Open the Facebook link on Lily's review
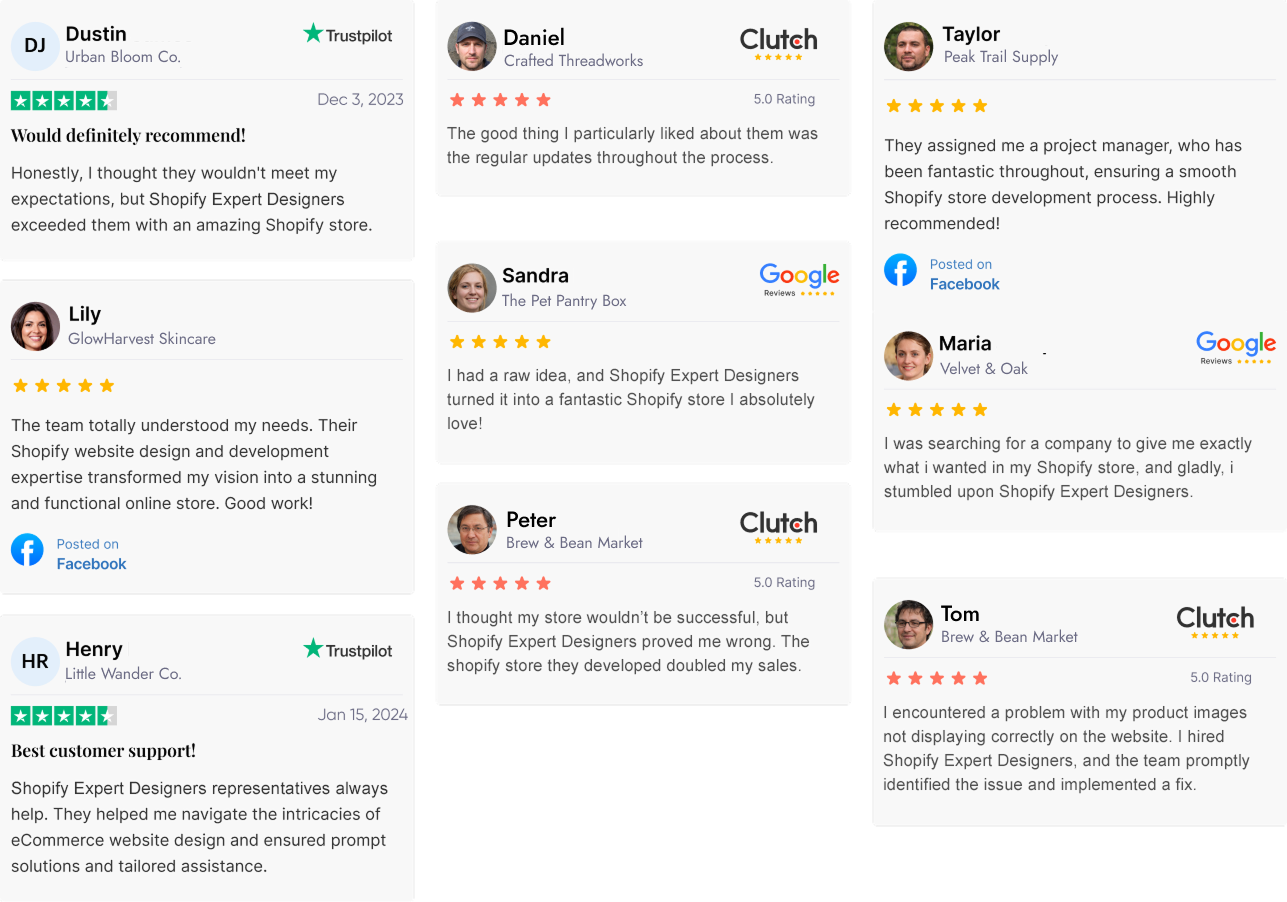 [x=91, y=564]
